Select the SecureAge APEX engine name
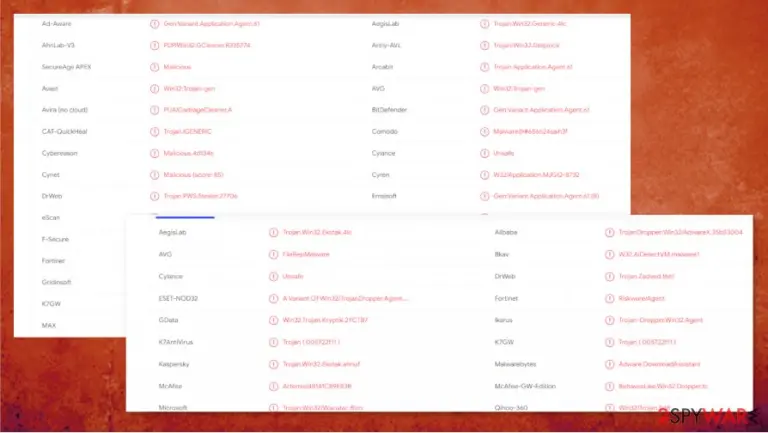768x433 pixels. coord(66,67)
